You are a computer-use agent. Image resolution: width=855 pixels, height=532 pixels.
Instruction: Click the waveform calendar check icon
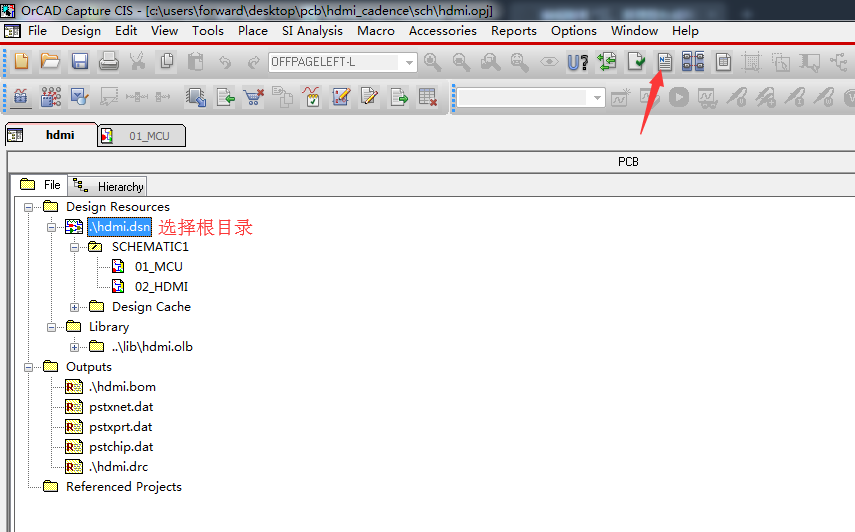(312, 98)
